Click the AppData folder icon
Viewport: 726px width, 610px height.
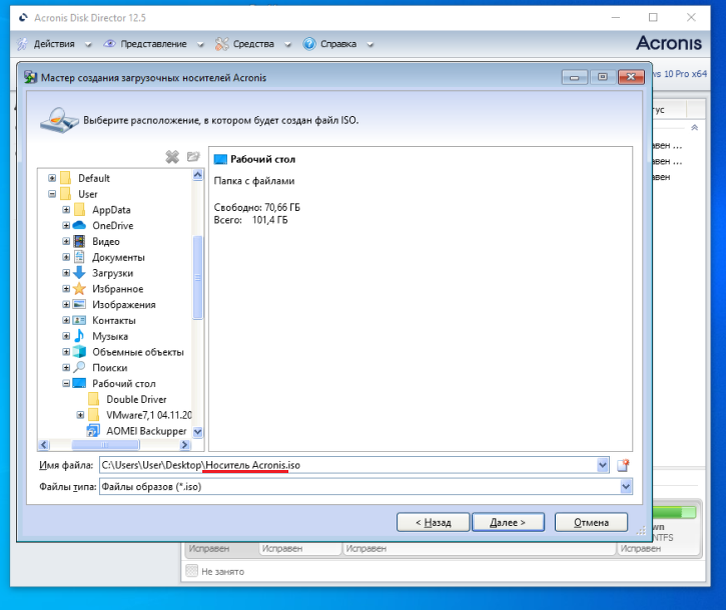(80, 210)
